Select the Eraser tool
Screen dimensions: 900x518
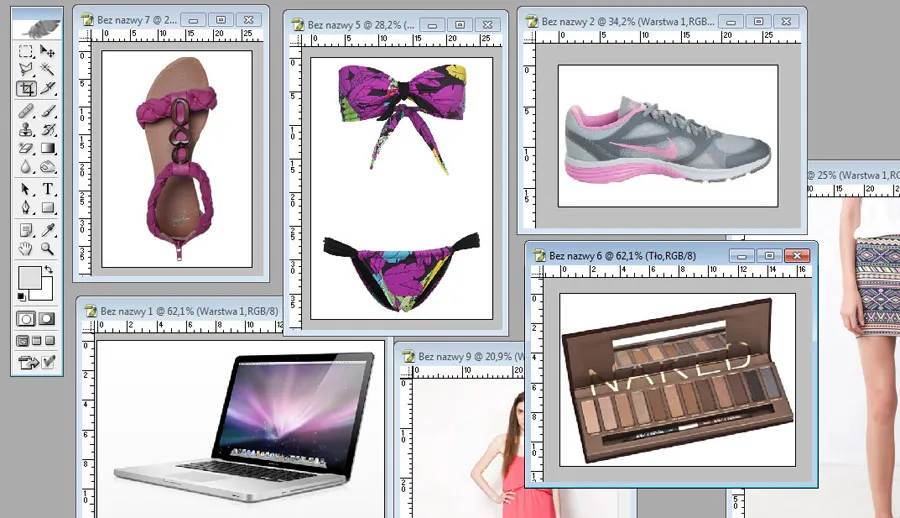[x=26, y=148]
